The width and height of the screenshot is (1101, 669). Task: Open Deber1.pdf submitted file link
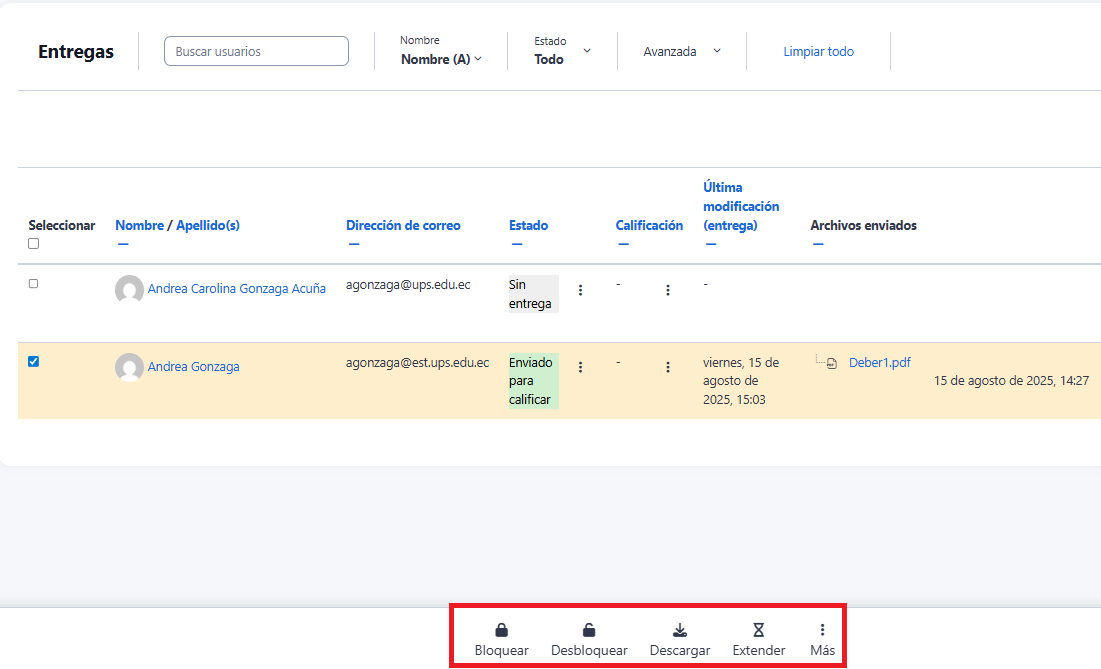click(879, 363)
